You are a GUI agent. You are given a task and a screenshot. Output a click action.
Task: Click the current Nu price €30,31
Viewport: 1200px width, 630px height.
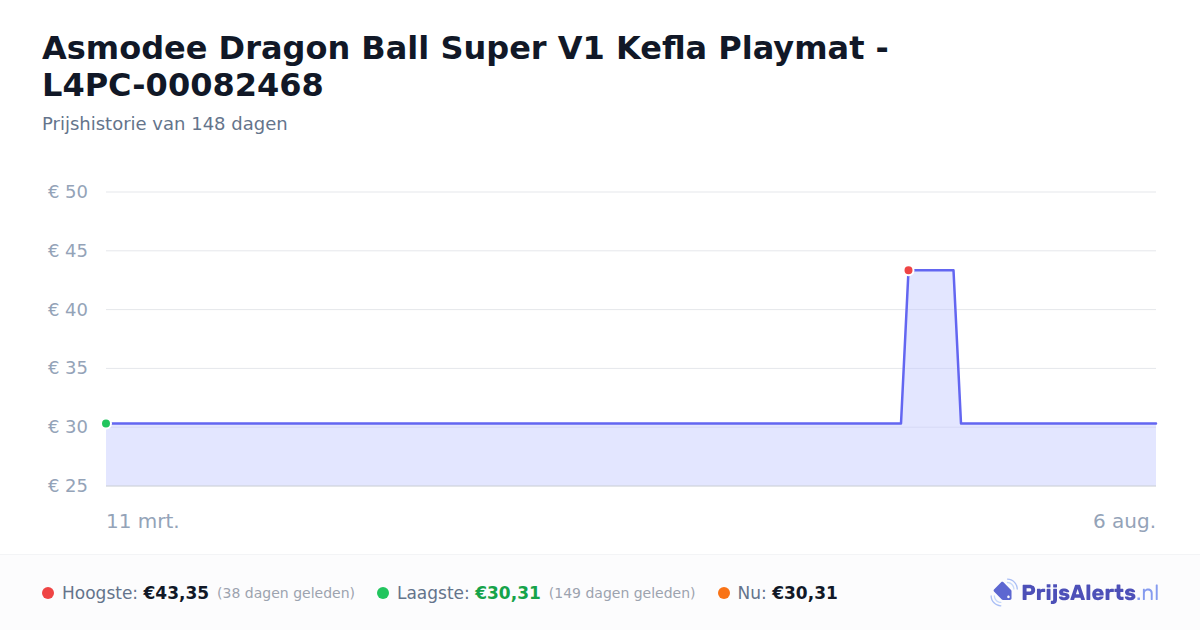804,593
